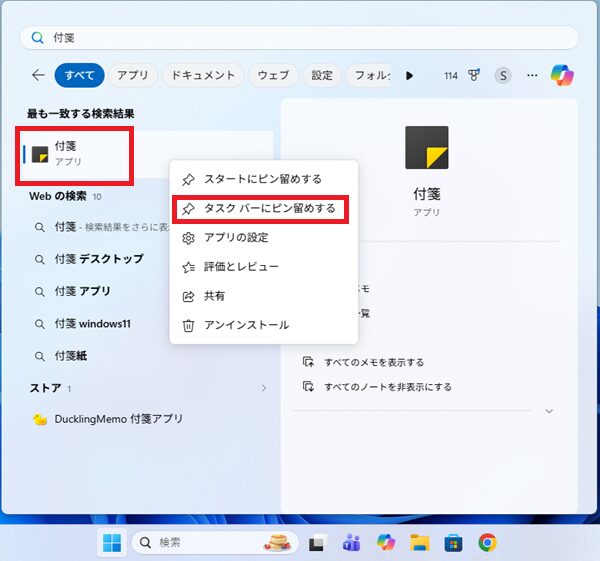The image size is (600, 561).
Task: Select タスク バーにピン留めする in the context menu
Action: click(x=262, y=208)
